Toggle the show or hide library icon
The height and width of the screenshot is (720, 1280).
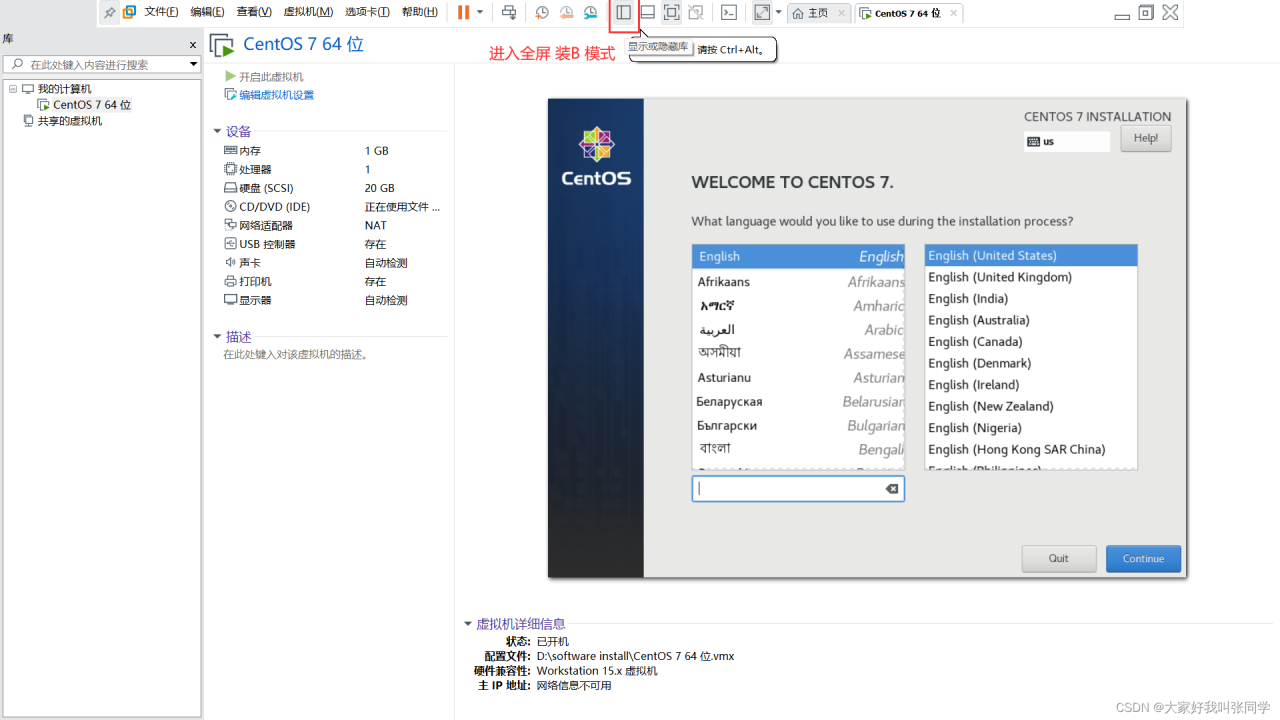(x=623, y=12)
